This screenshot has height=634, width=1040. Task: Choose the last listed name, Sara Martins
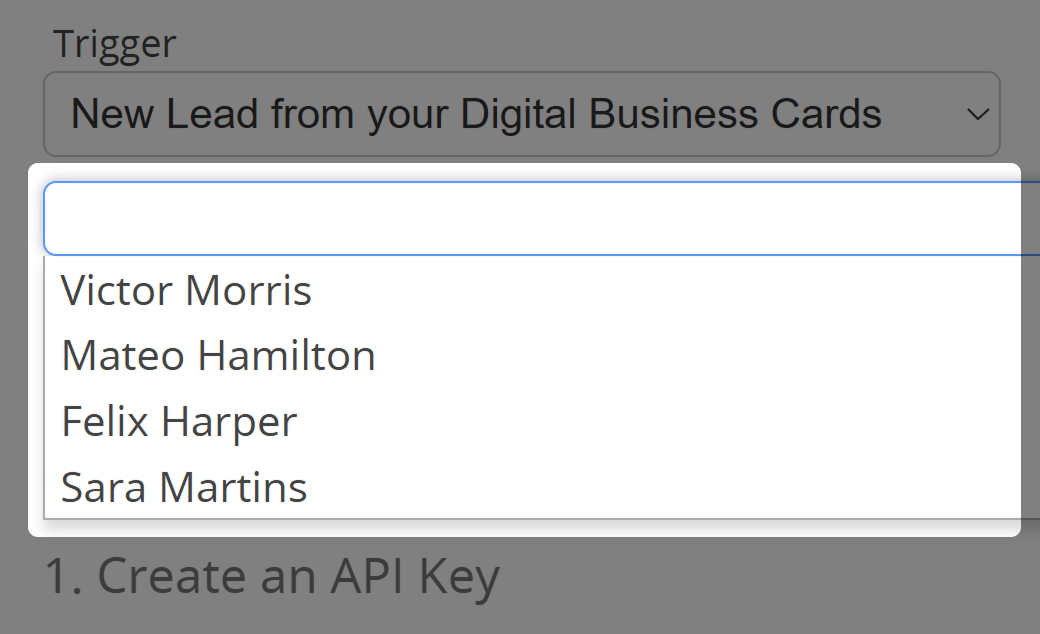click(x=184, y=487)
